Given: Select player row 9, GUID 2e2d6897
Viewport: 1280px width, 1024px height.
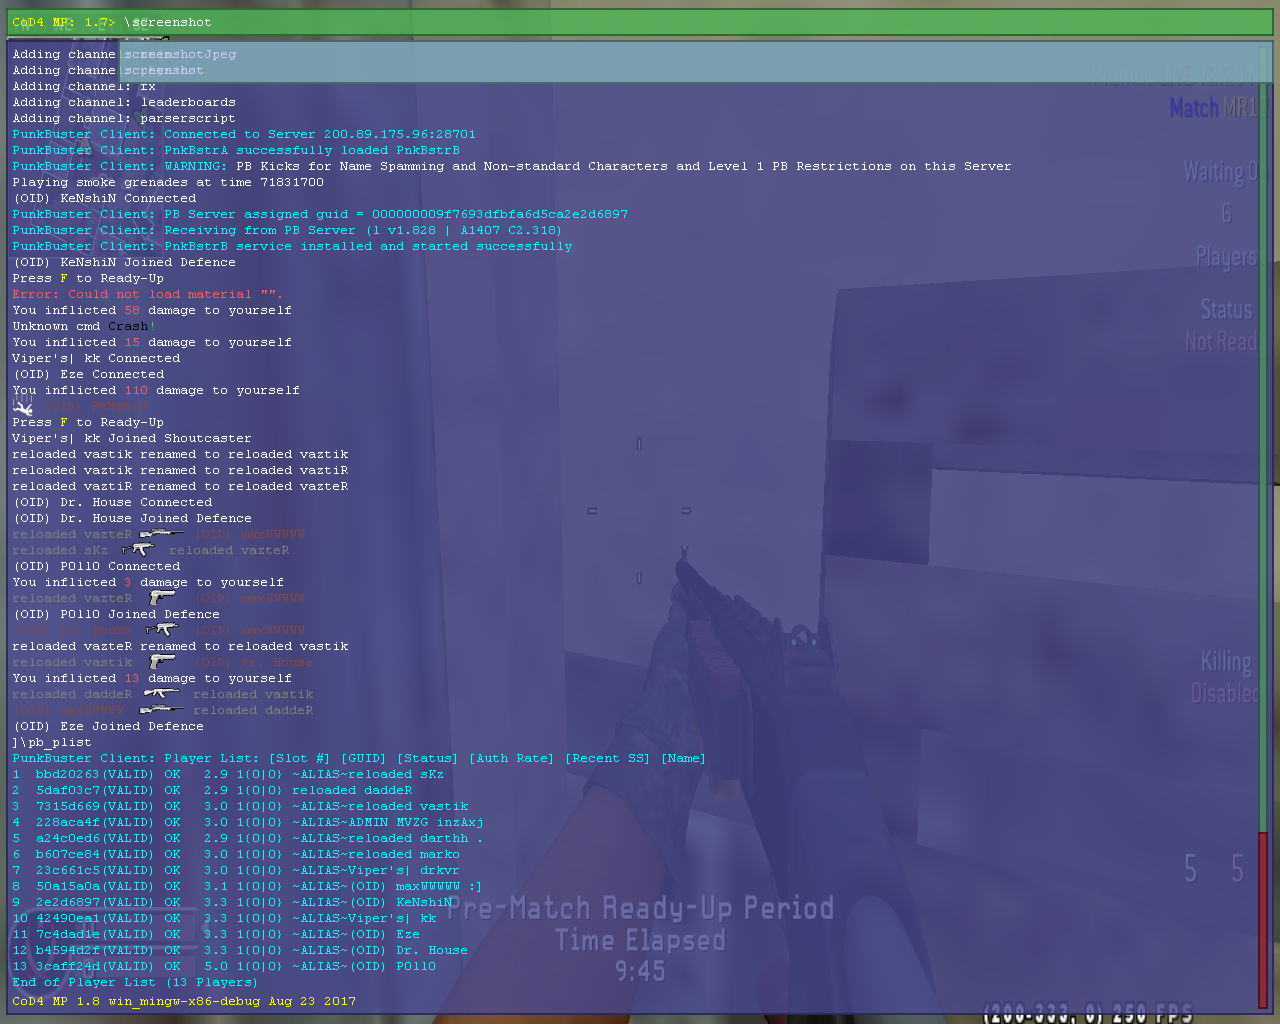Looking at the screenshot, I should pyautogui.click(x=232, y=902).
